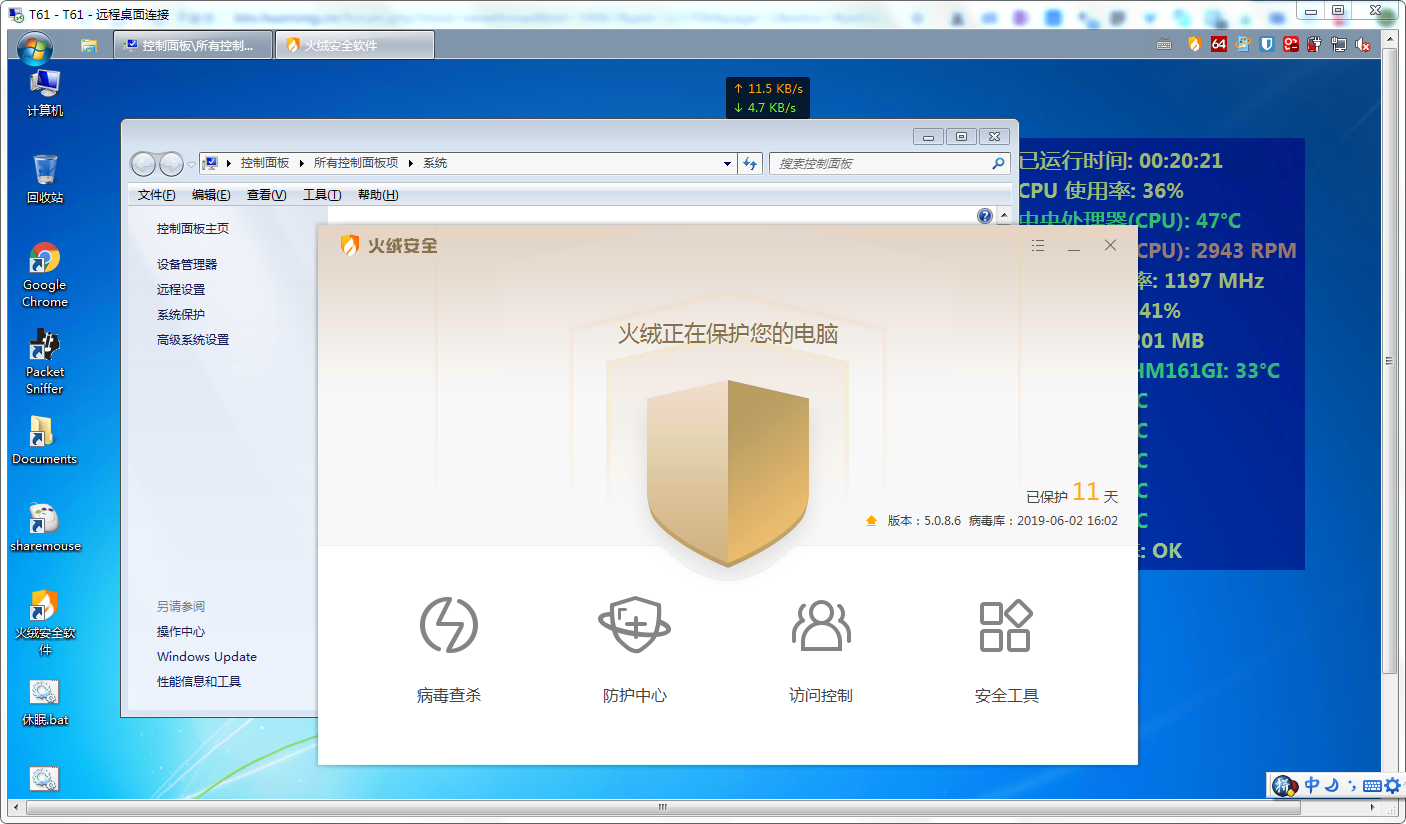The height and width of the screenshot is (824, 1406).
Task: Open Huorong hamburger menu icon
Action: (x=1038, y=245)
